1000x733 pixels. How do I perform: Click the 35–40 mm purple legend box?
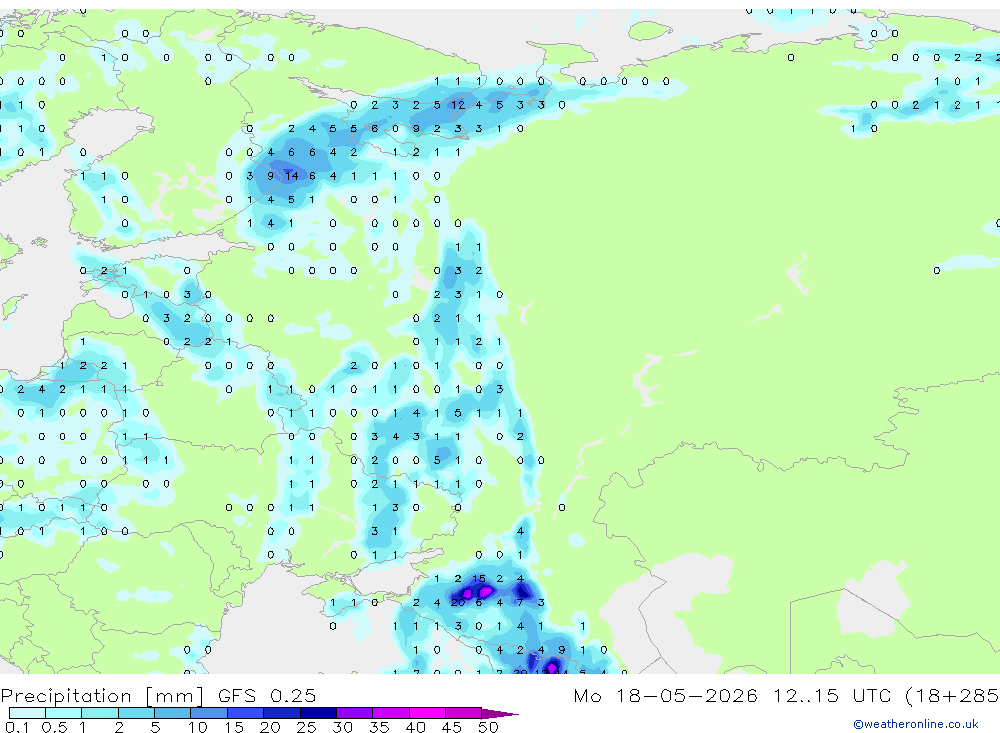391,713
